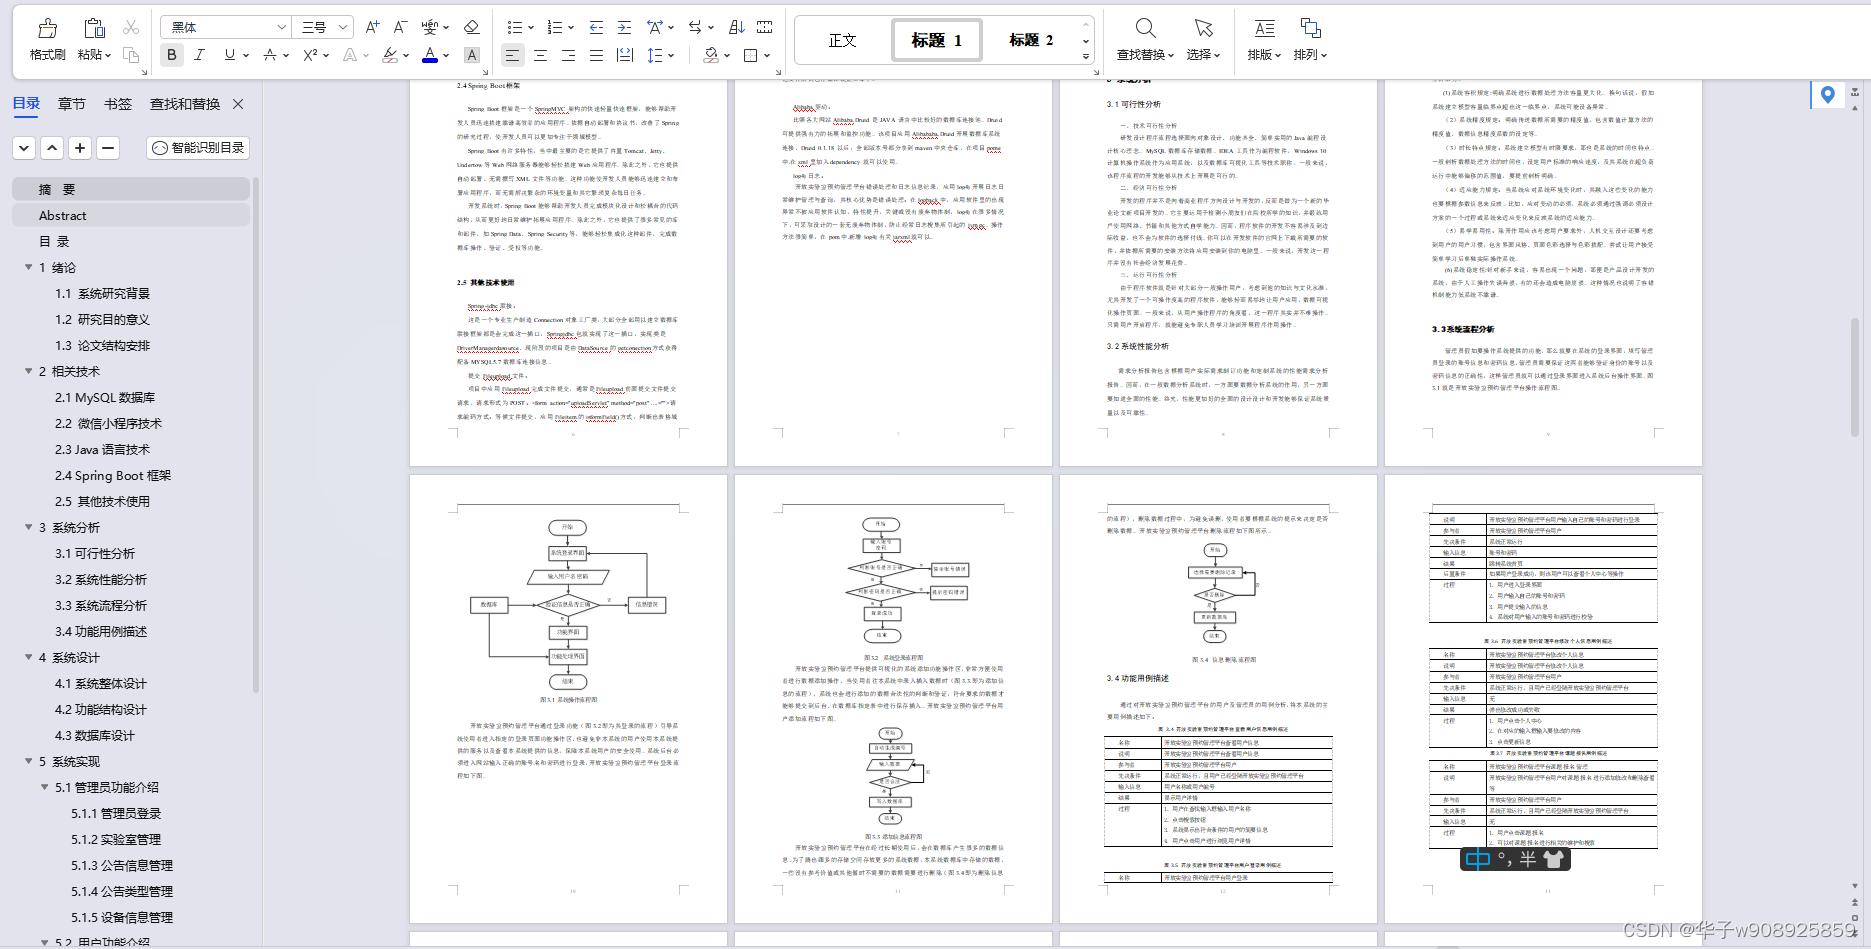Open the Find and Replace (查找替换) tool
Viewport: 1871px width, 949px height.
click(1145, 38)
